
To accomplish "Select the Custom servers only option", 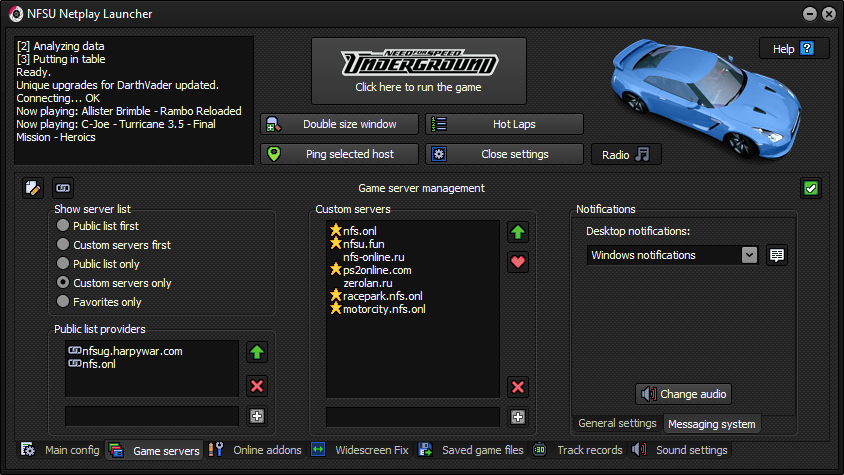I will [114, 283].
